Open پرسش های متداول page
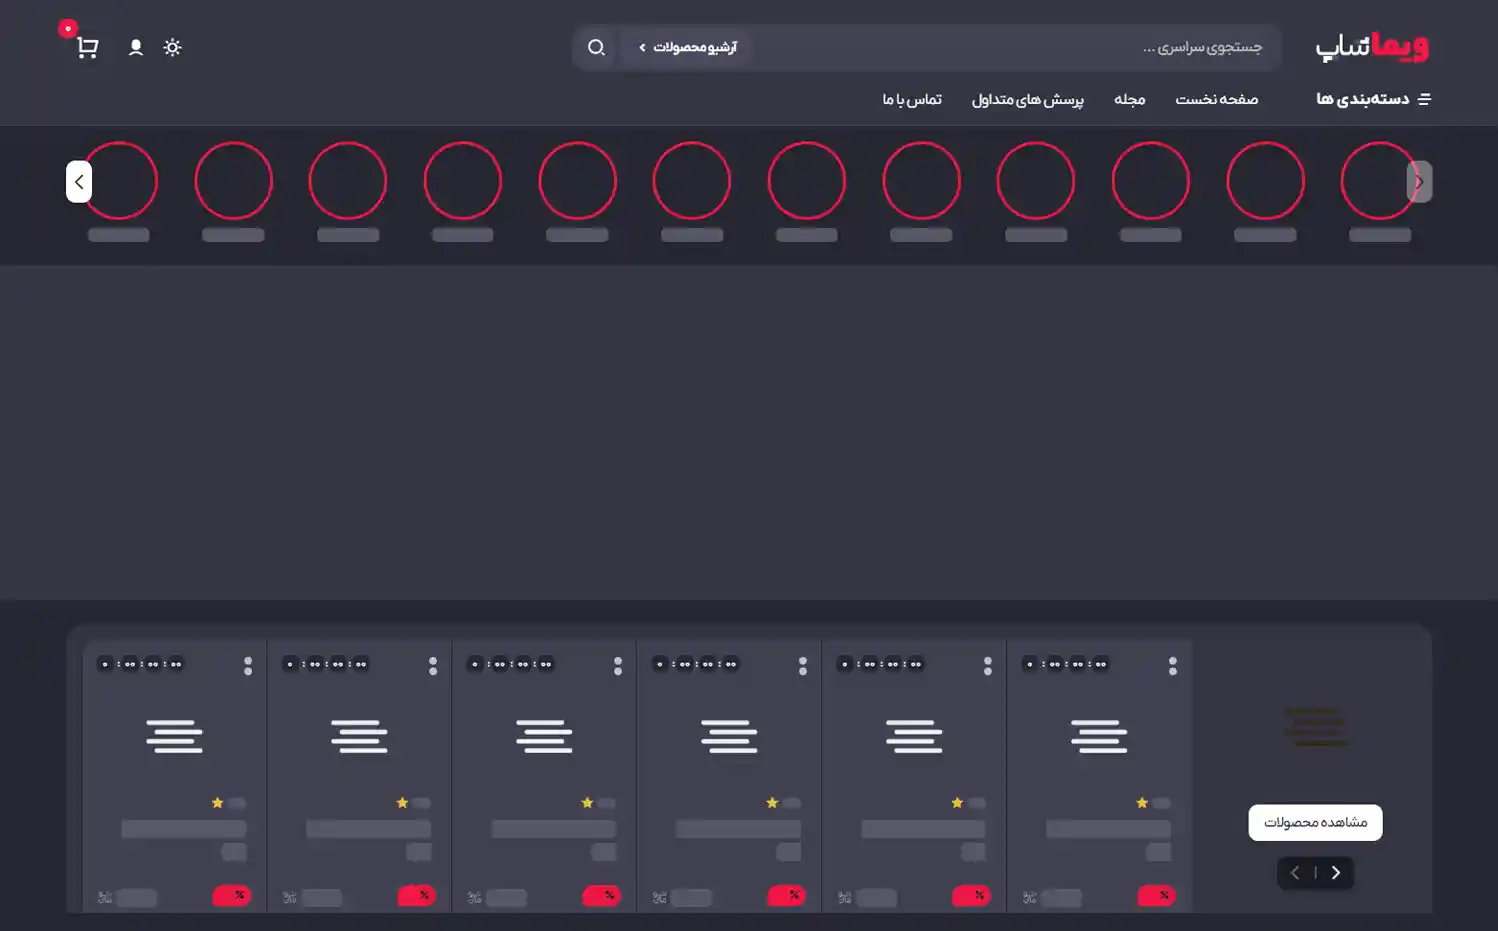Screen dimensions: 1498x931 point(1027,99)
